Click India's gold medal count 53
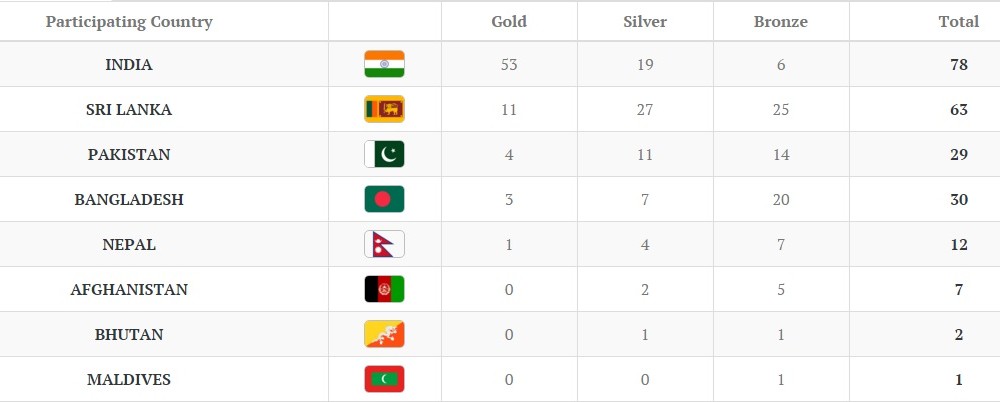Viewport: 1000px width, 402px height. (x=509, y=65)
